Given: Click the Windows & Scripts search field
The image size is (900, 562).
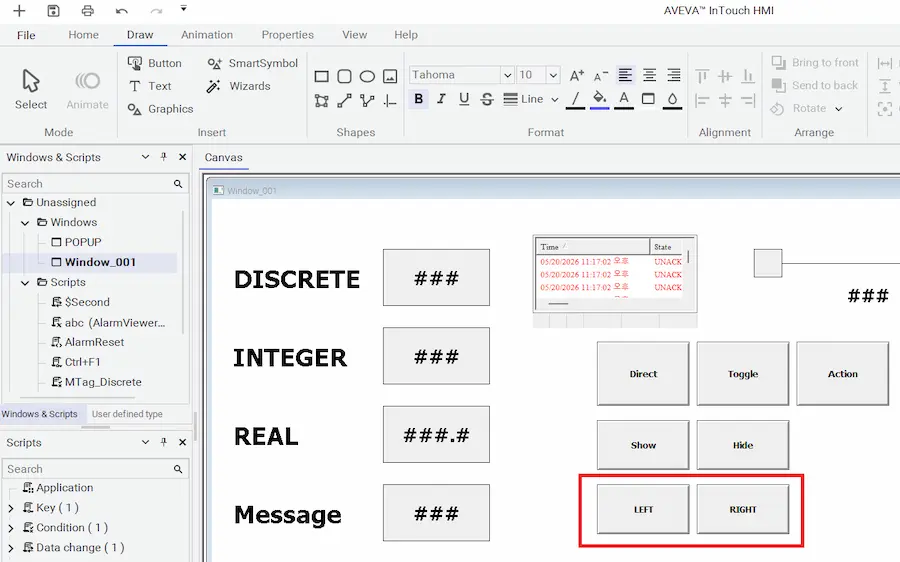Looking at the screenshot, I should [95, 184].
